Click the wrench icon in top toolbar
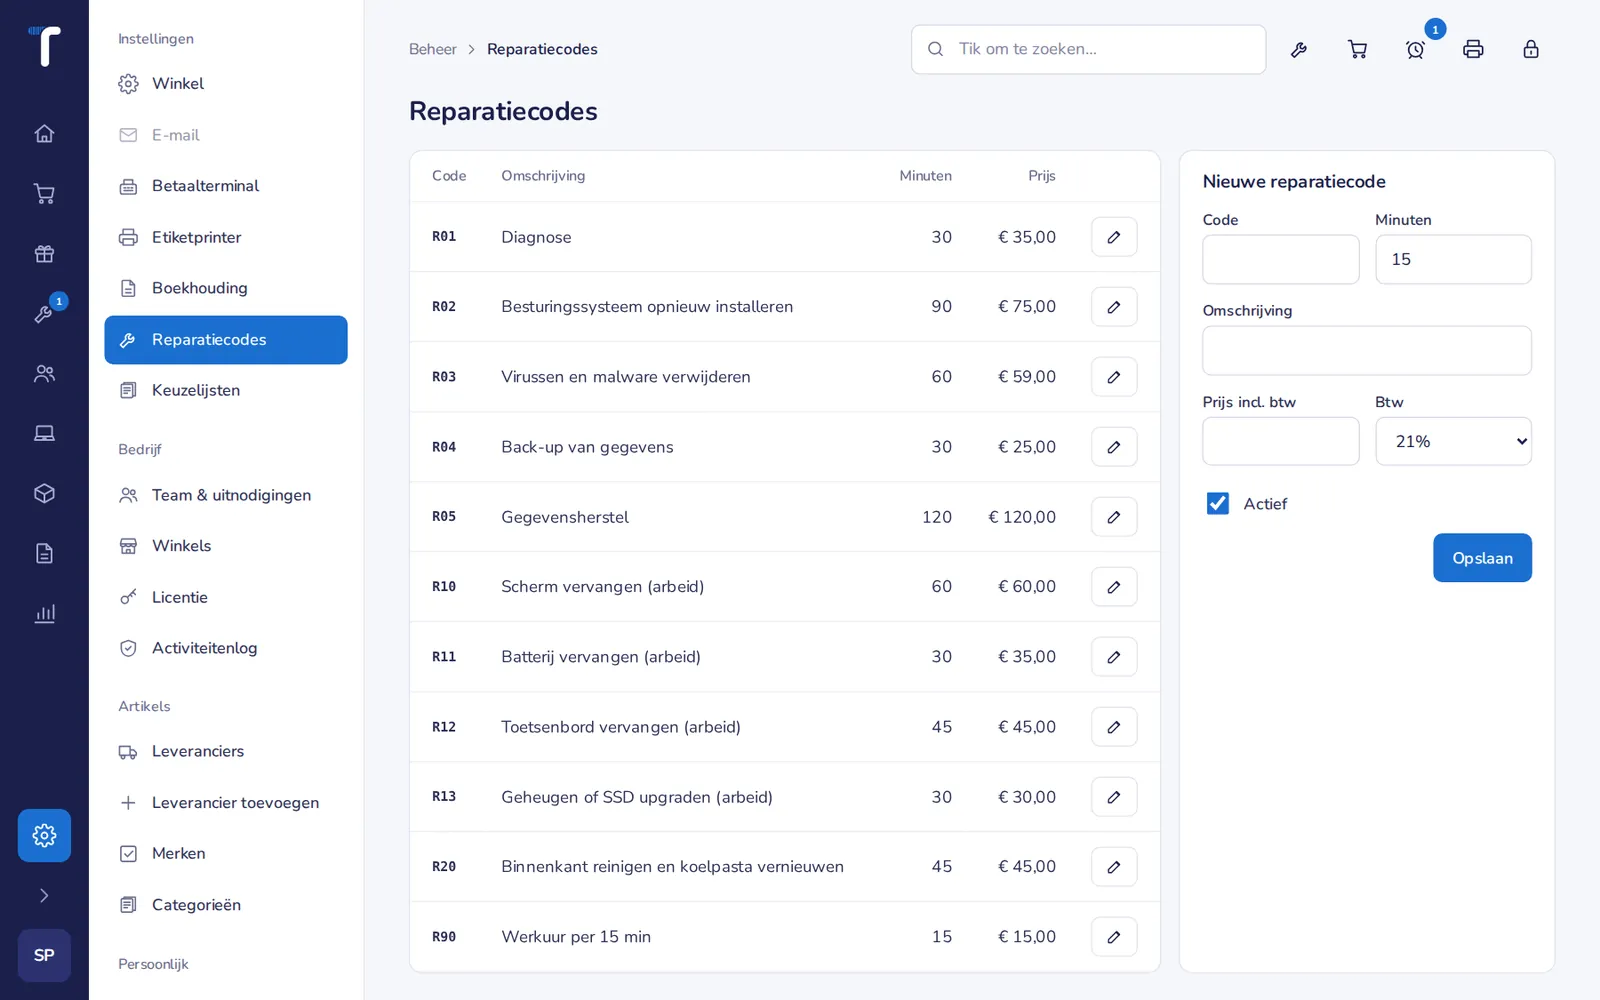1600x1000 pixels. [x=1299, y=49]
